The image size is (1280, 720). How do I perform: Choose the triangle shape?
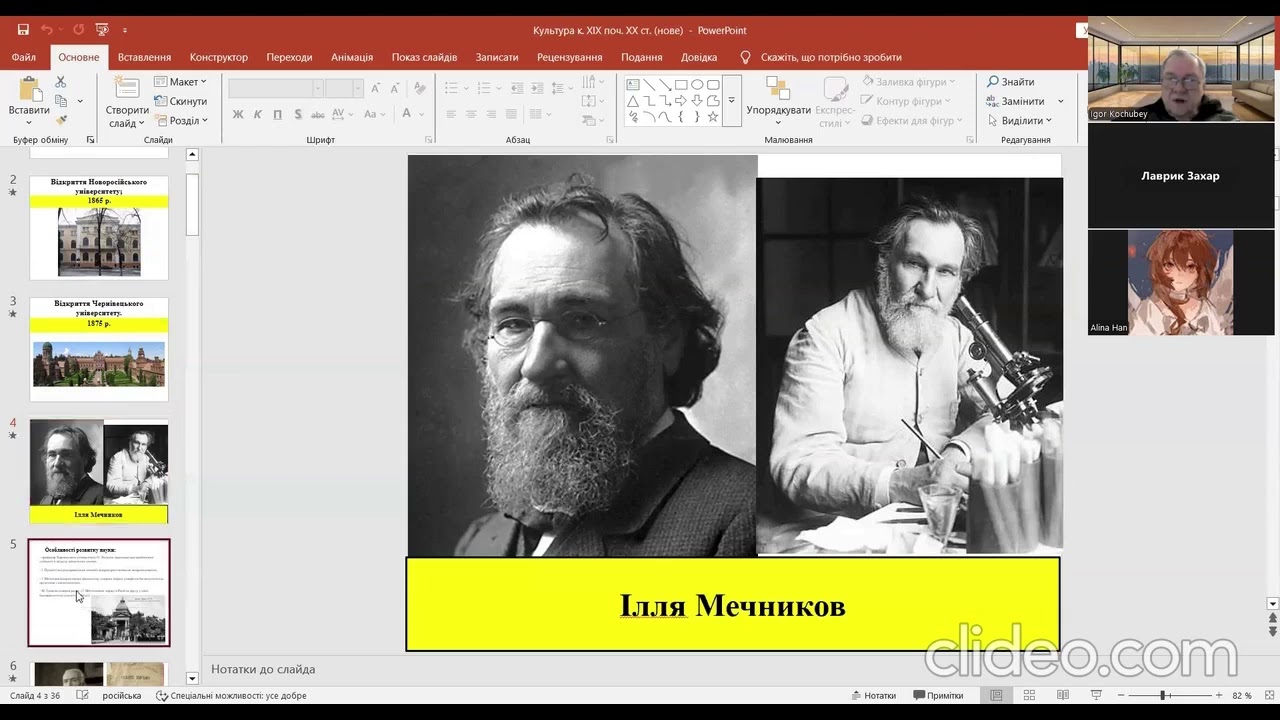(x=633, y=101)
